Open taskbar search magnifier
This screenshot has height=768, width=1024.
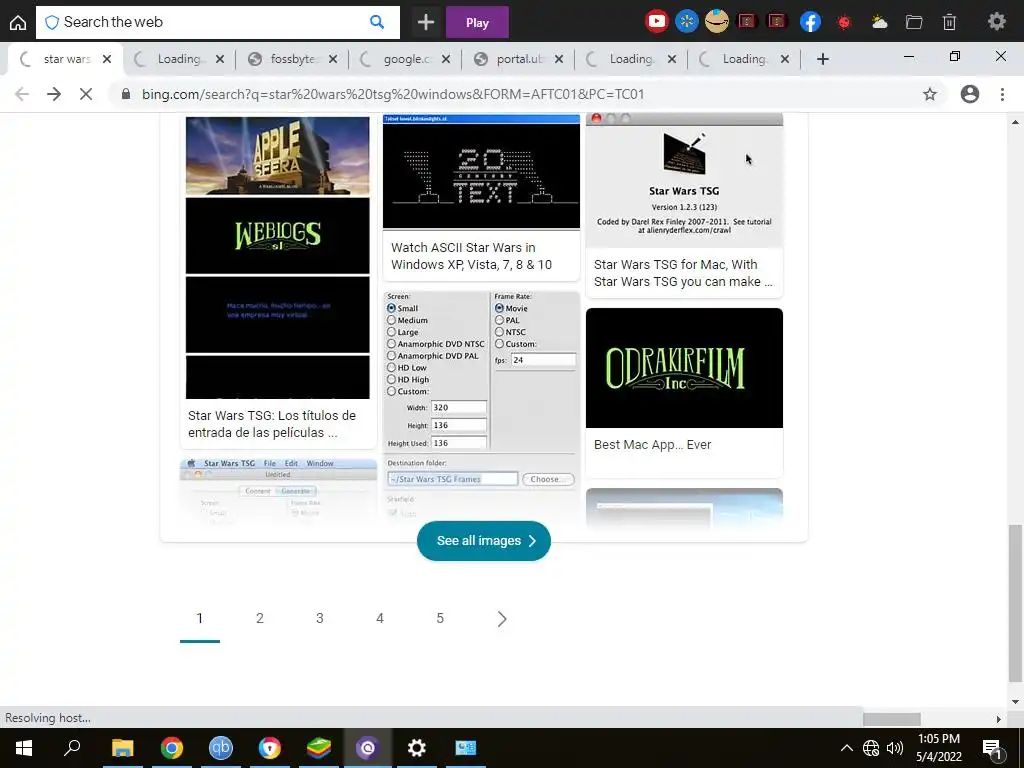pyautogui.click(x=72, y=748)
